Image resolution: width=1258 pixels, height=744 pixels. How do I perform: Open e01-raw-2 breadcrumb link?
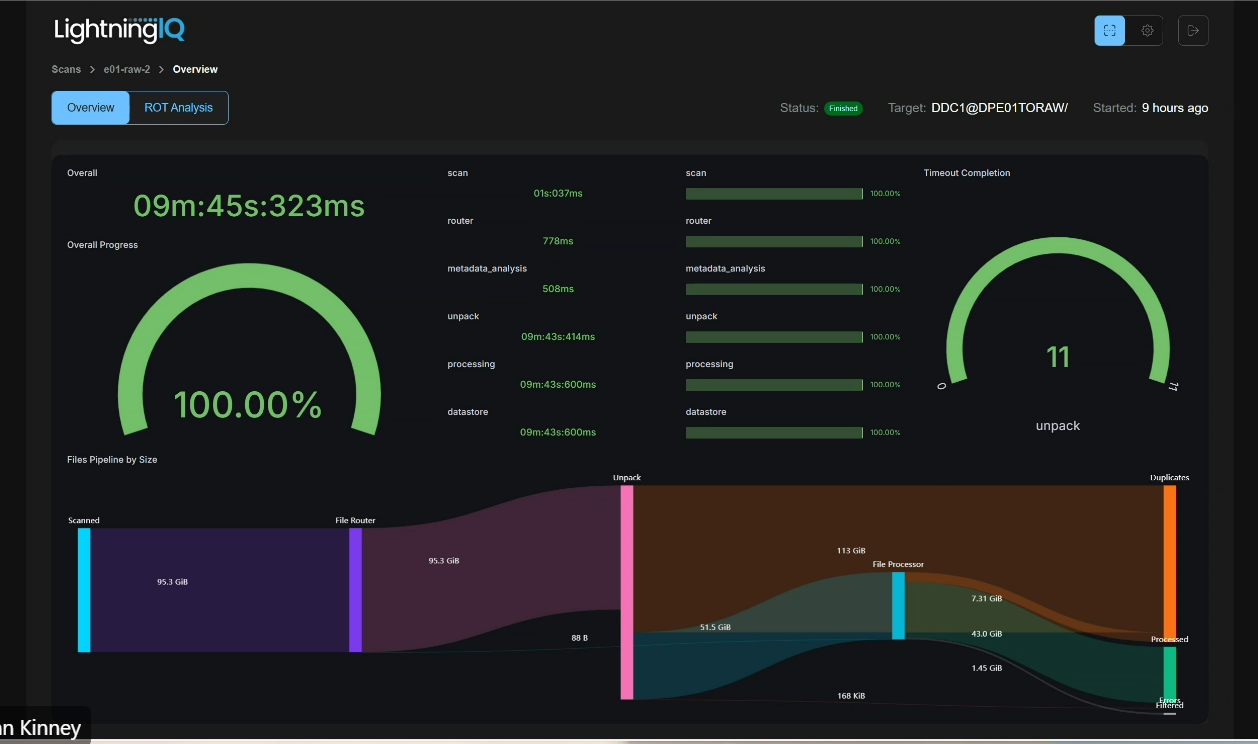(x=127, y=70)
